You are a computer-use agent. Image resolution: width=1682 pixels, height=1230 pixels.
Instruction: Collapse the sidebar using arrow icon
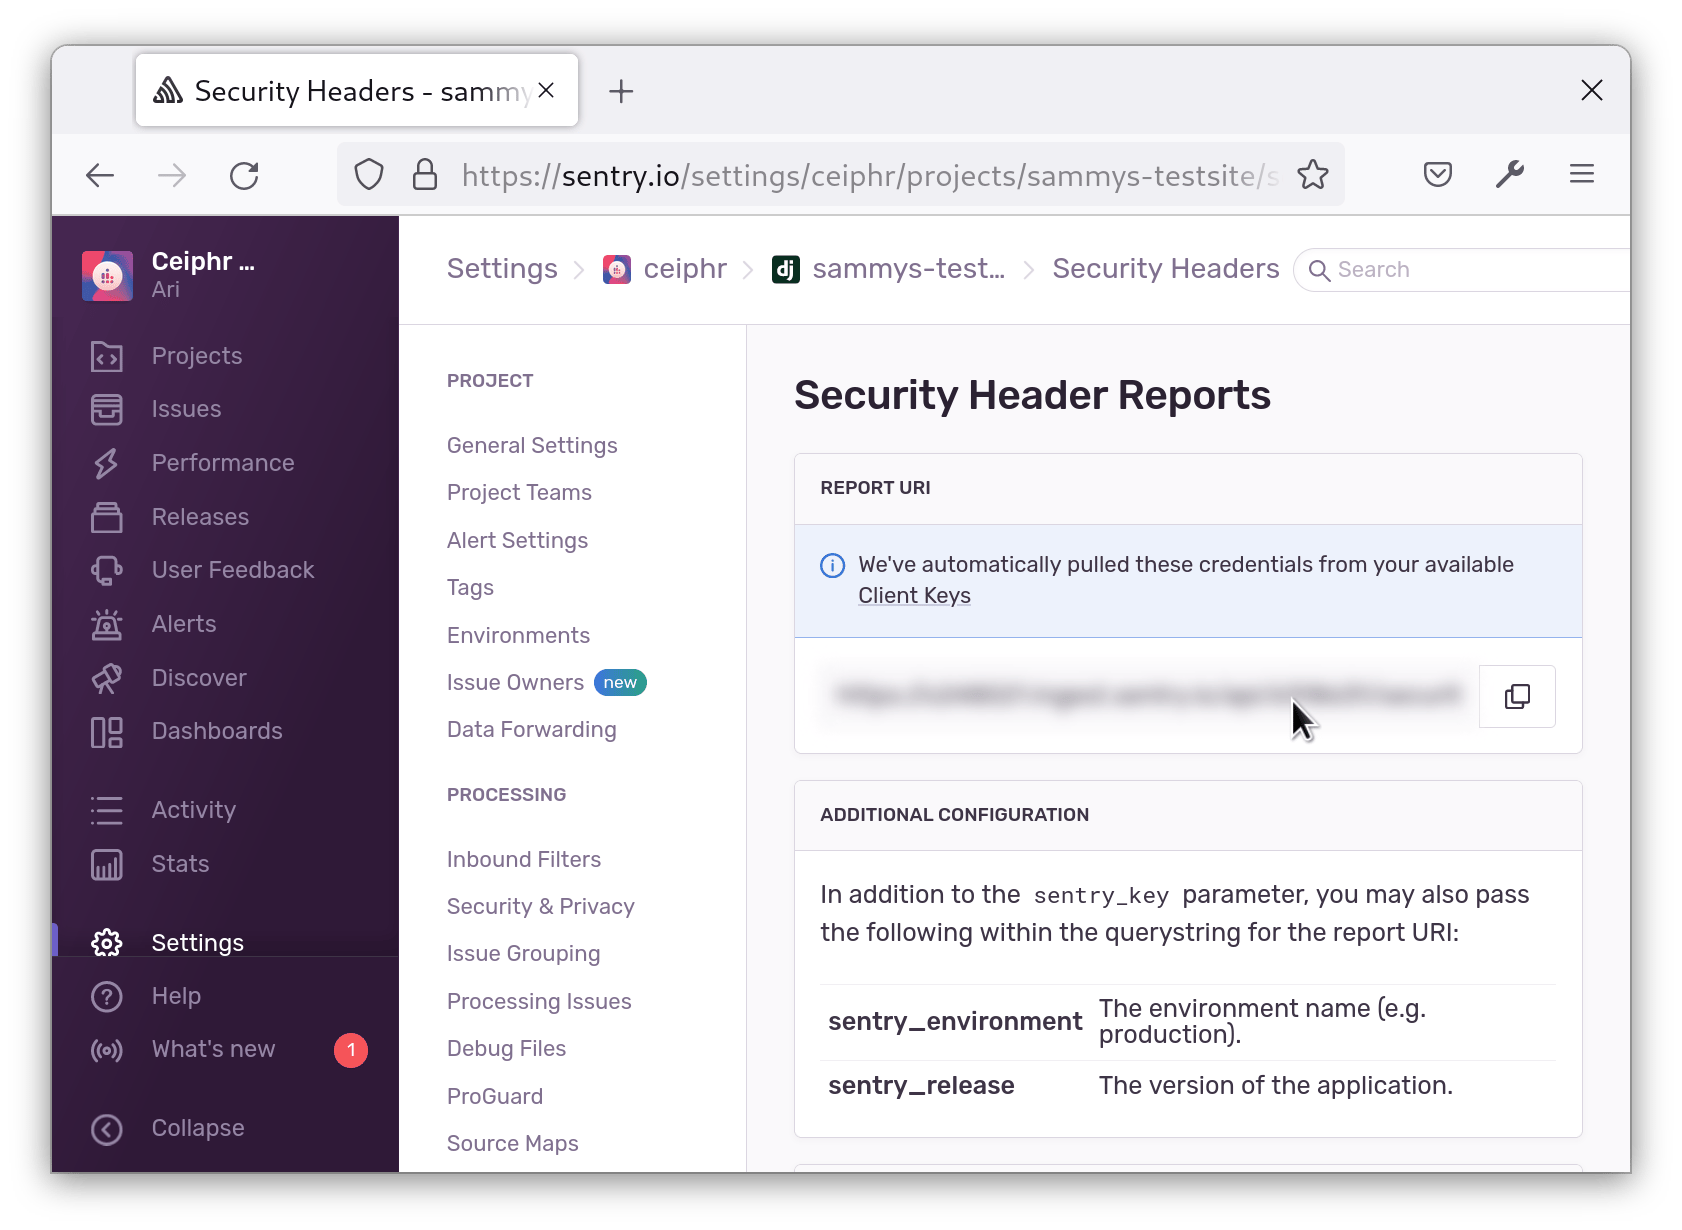pos(107,1129)
